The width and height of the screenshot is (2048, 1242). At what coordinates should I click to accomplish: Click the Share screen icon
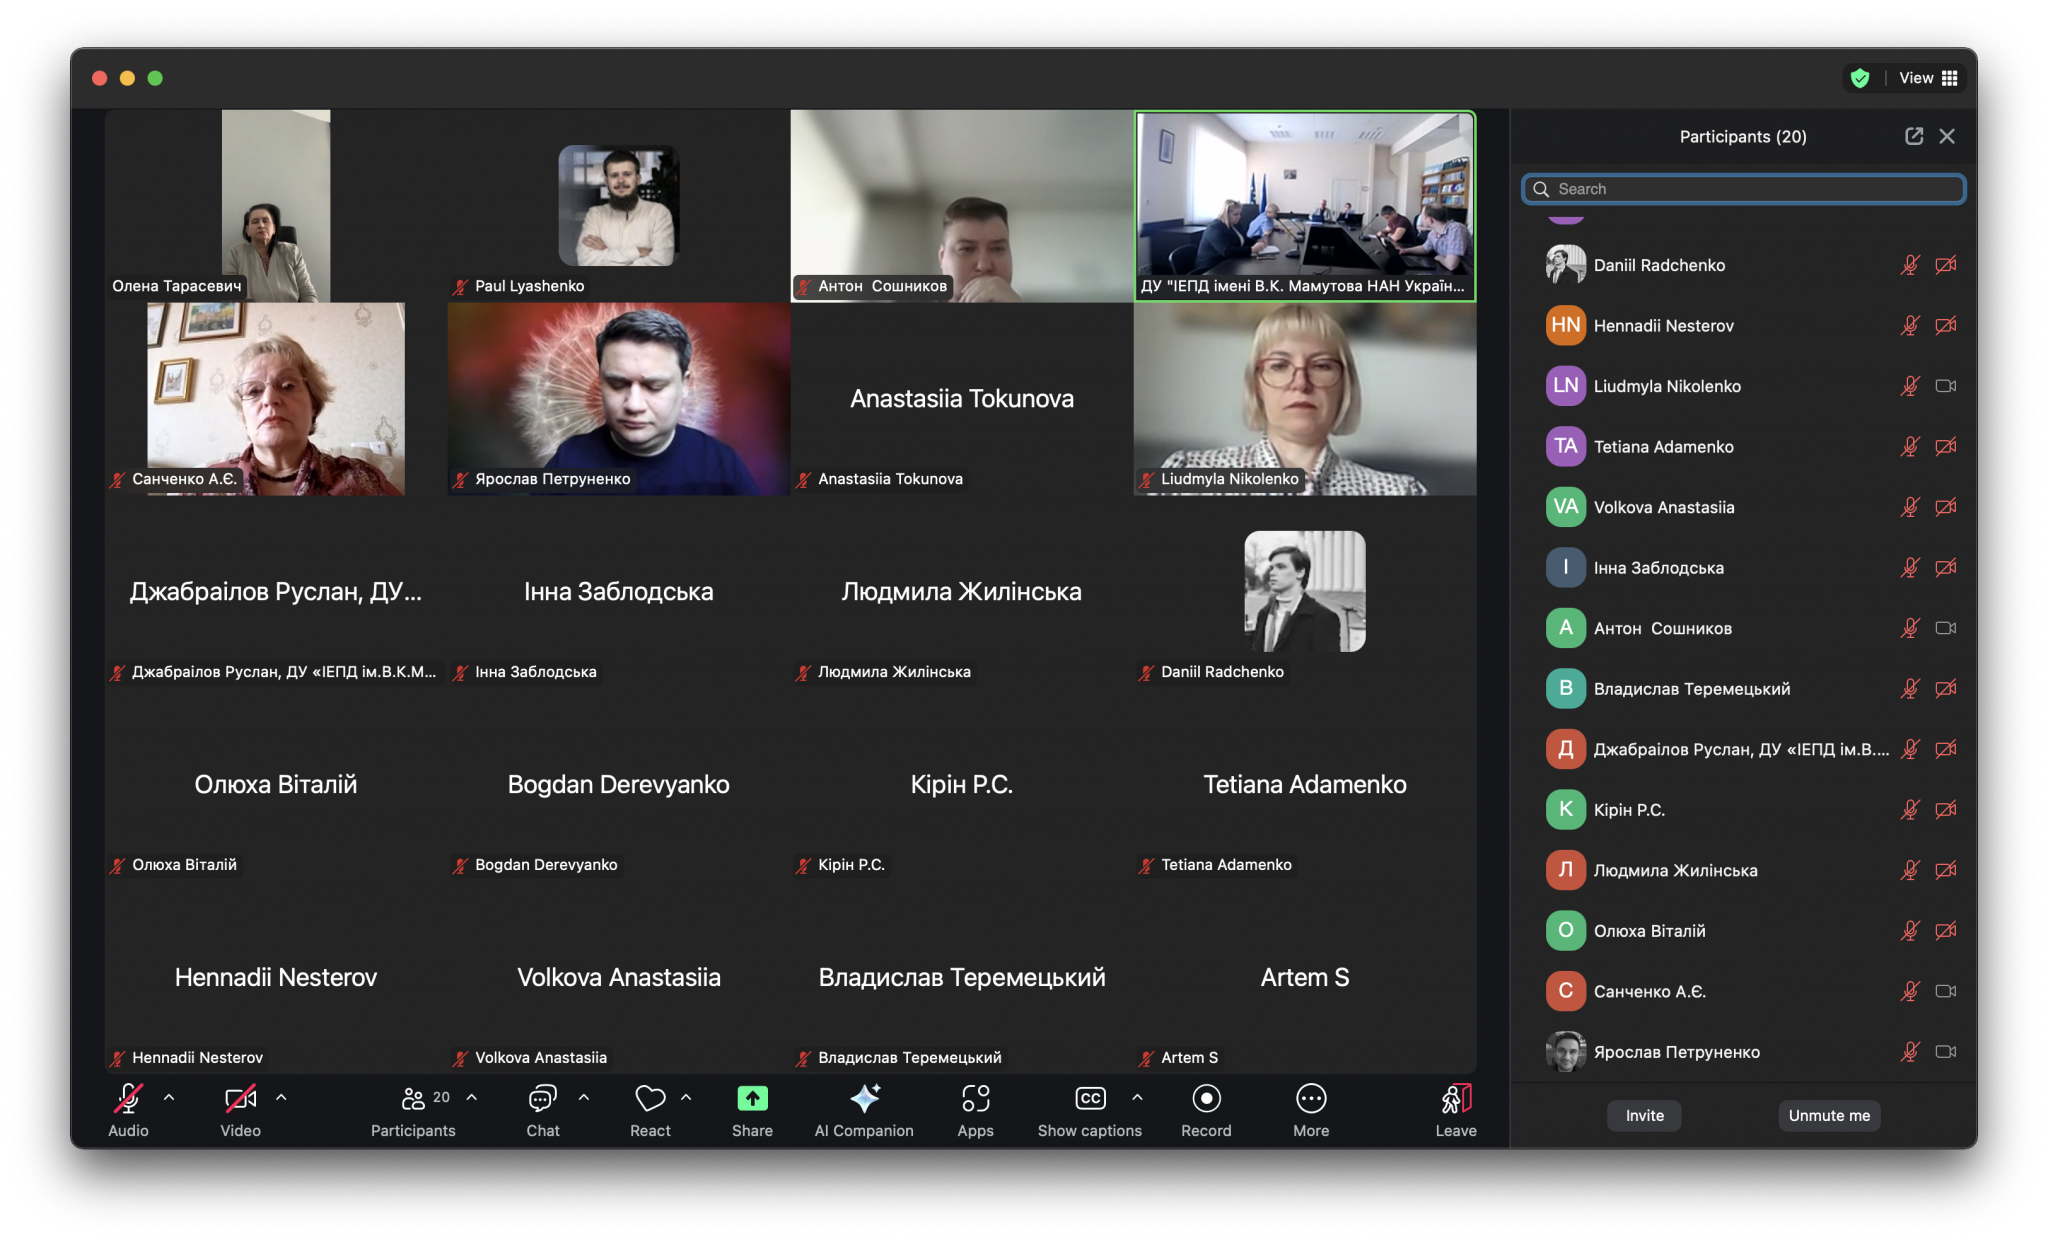coord(752,1099)
